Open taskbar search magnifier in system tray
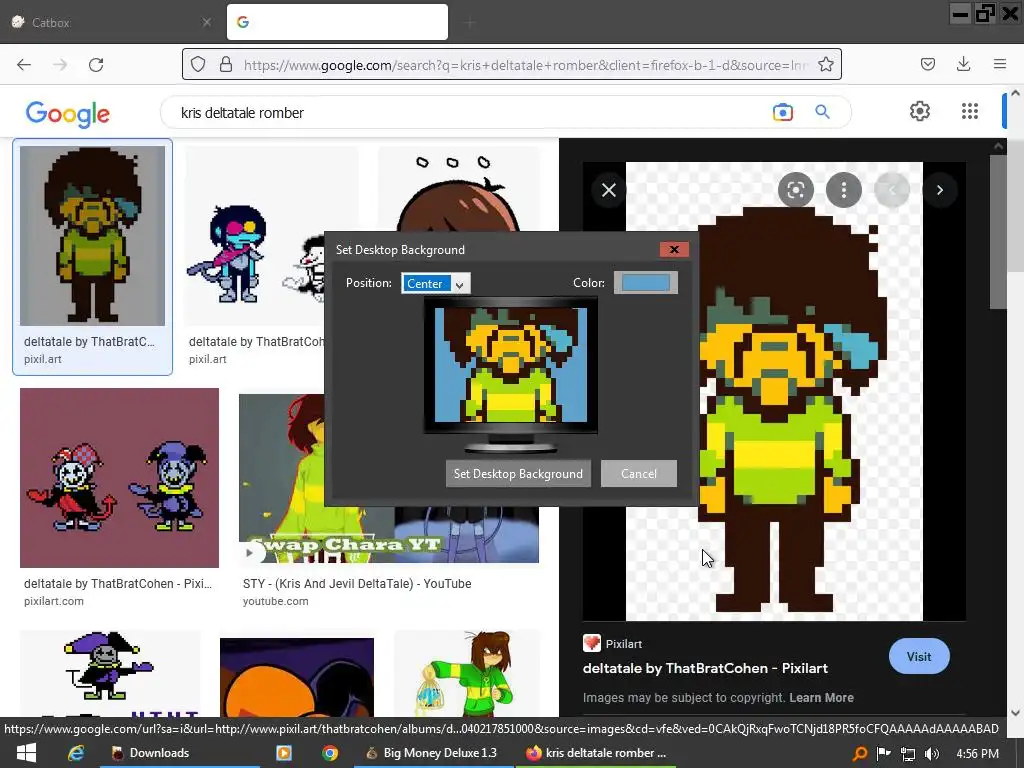 pos(859,754)
